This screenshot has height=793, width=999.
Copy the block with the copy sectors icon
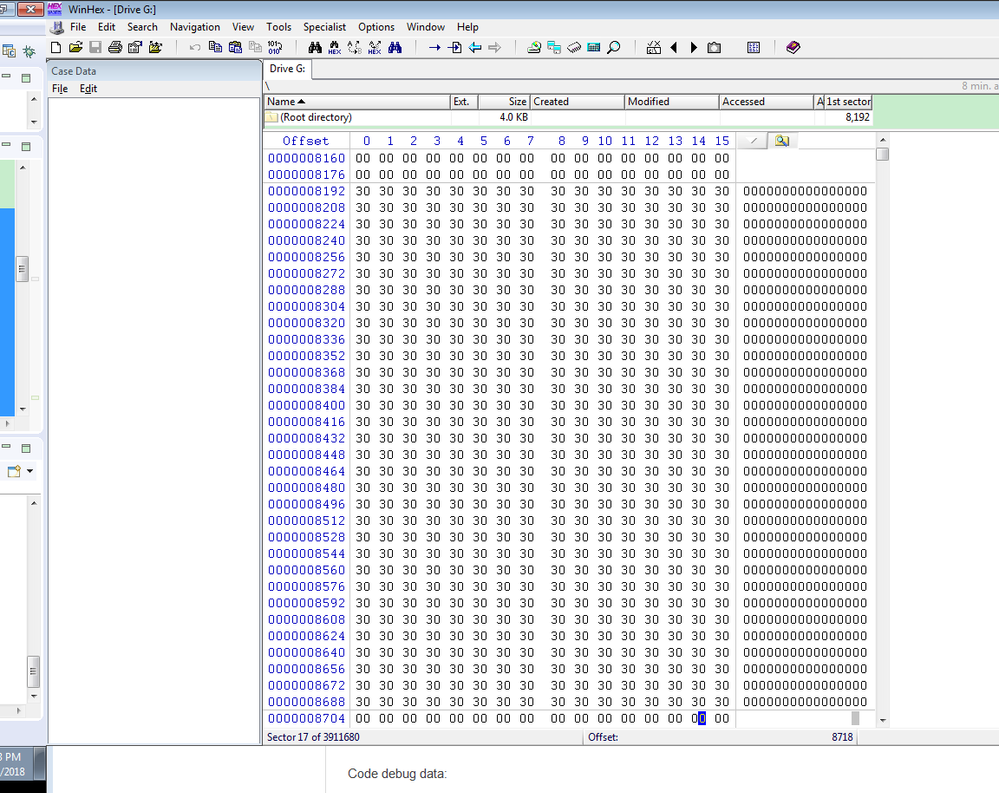point(215,47)
